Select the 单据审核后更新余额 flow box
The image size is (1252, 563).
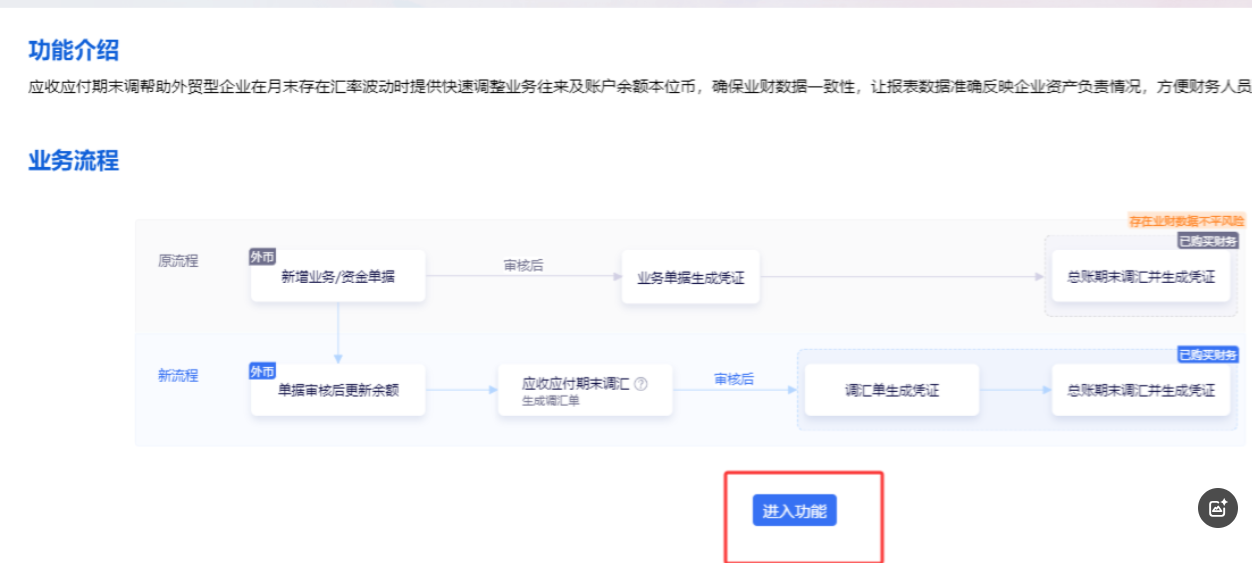tap(338, 390)
